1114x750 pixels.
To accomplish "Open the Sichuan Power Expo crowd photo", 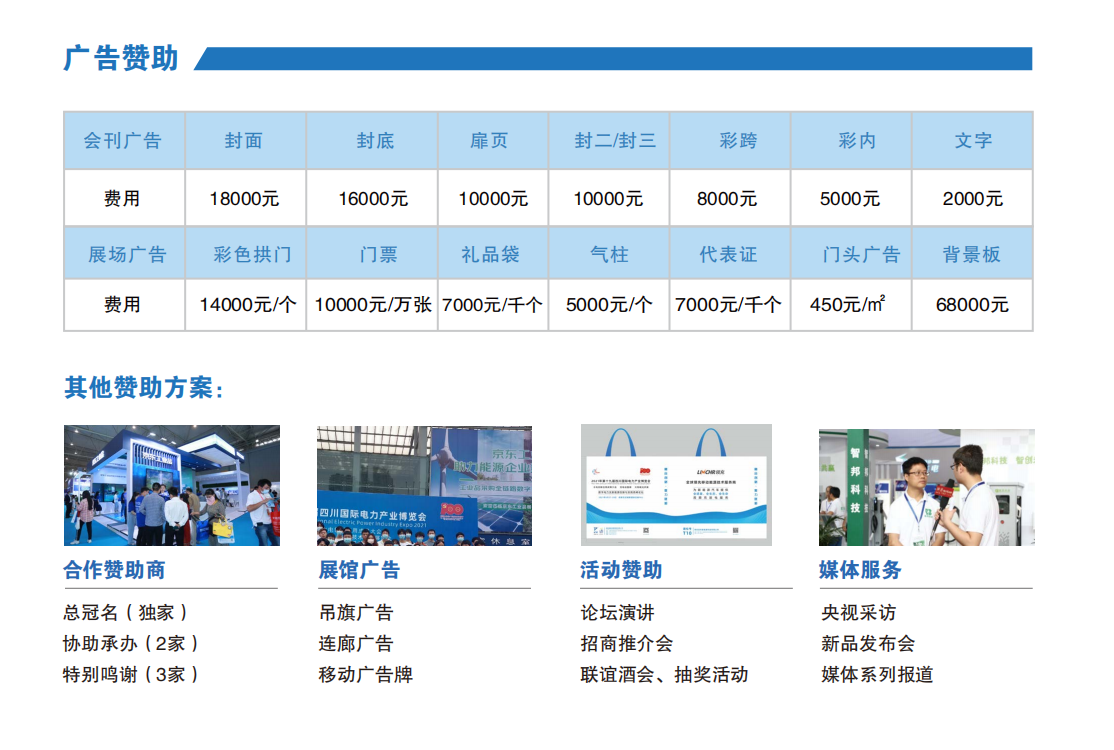I will pos(424,486).
